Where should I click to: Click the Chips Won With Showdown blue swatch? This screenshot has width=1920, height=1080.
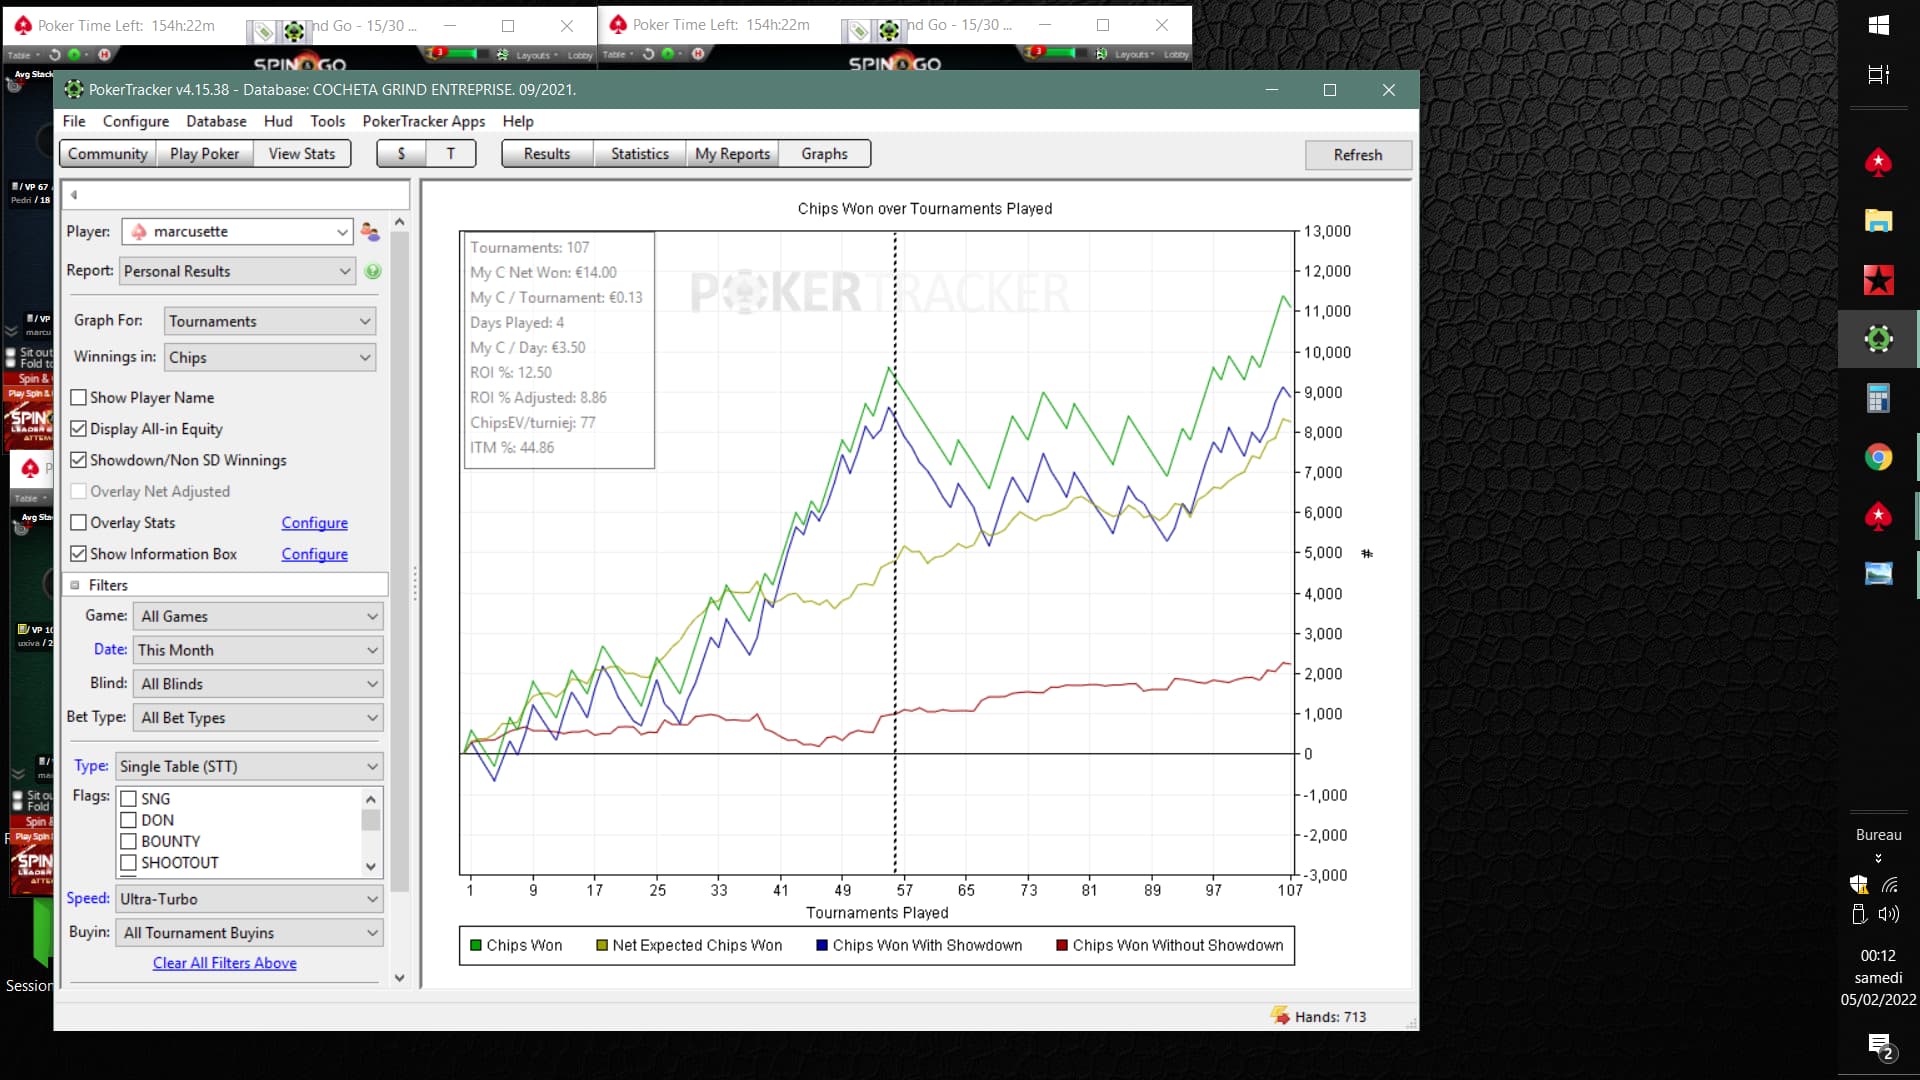822,946
